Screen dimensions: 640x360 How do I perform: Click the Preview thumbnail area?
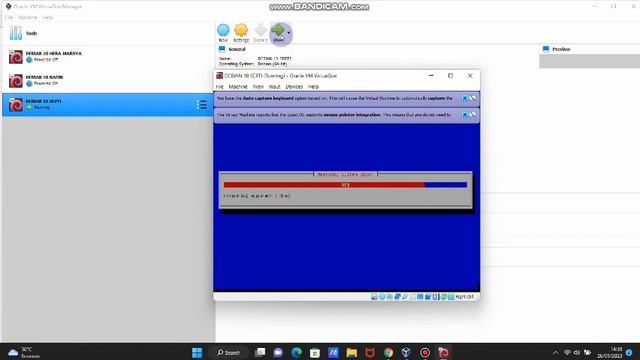[589, 61]
